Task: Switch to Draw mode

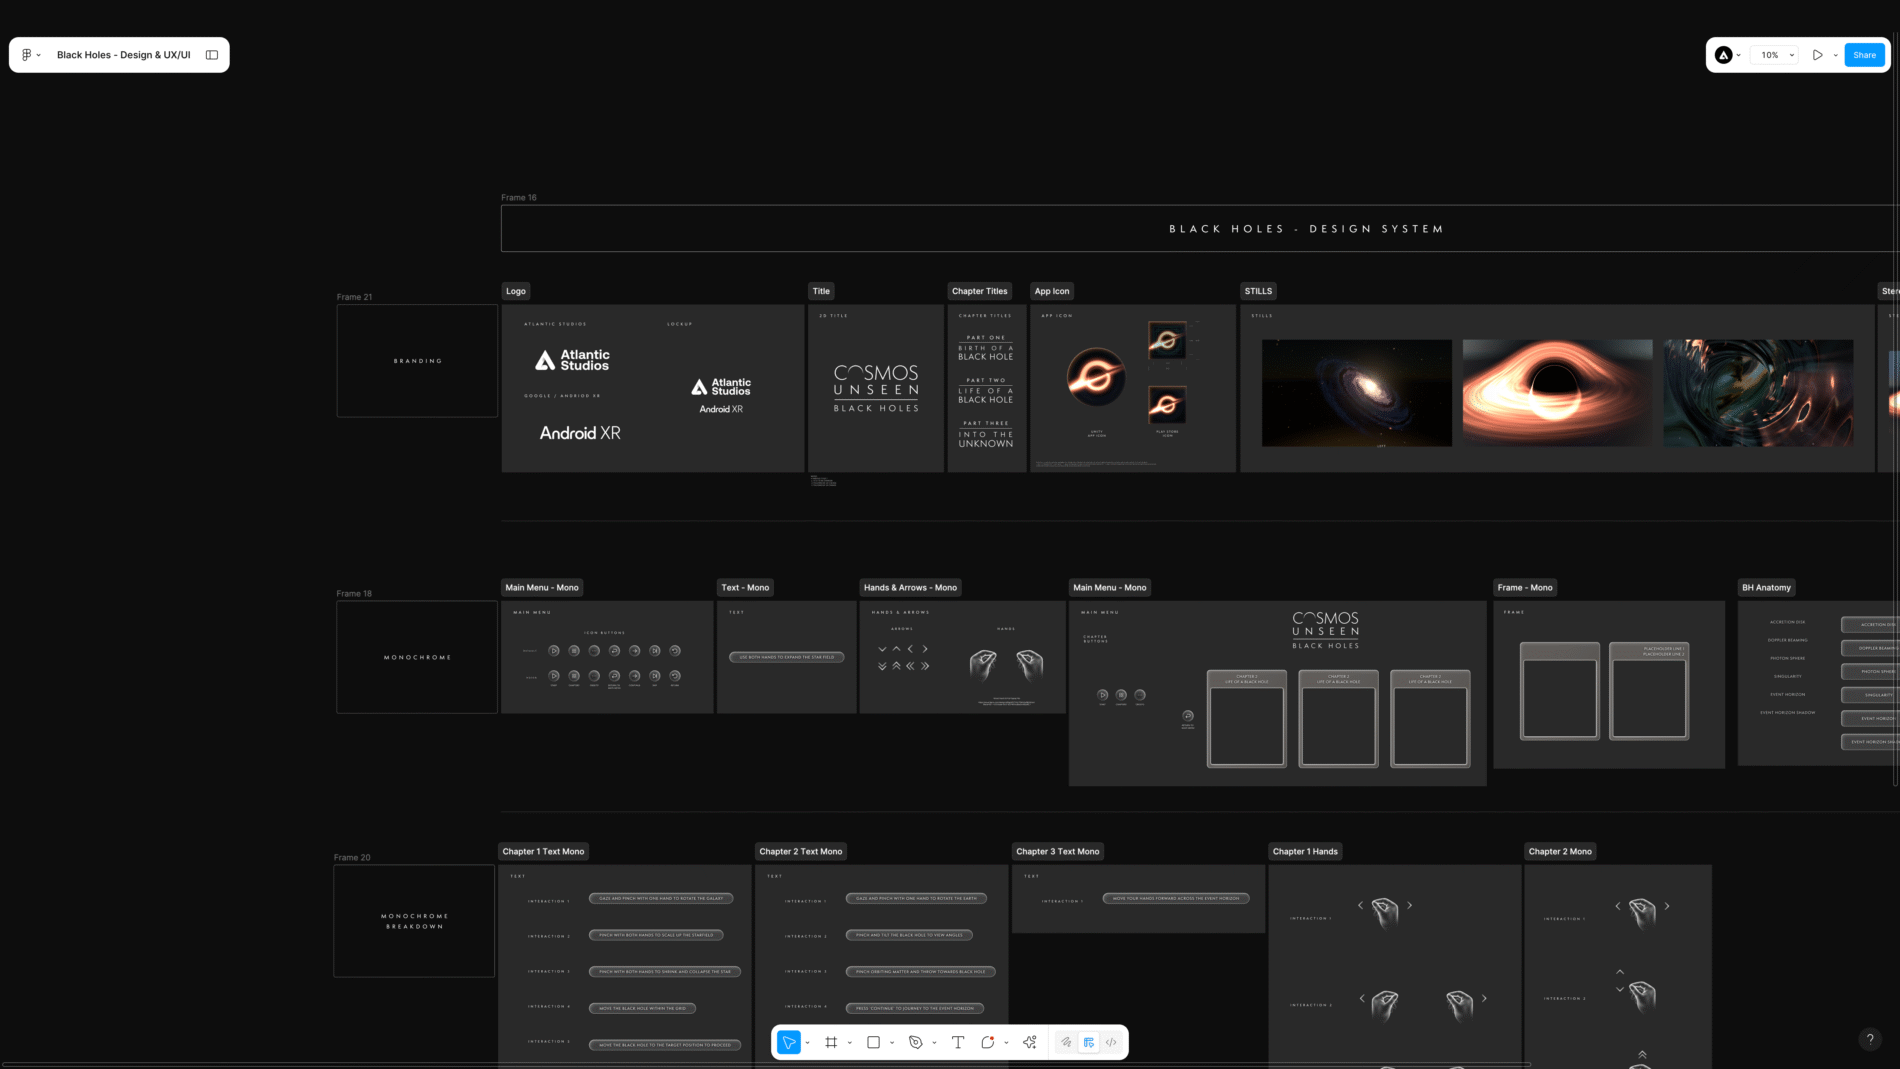Action: (1066, 1042)
